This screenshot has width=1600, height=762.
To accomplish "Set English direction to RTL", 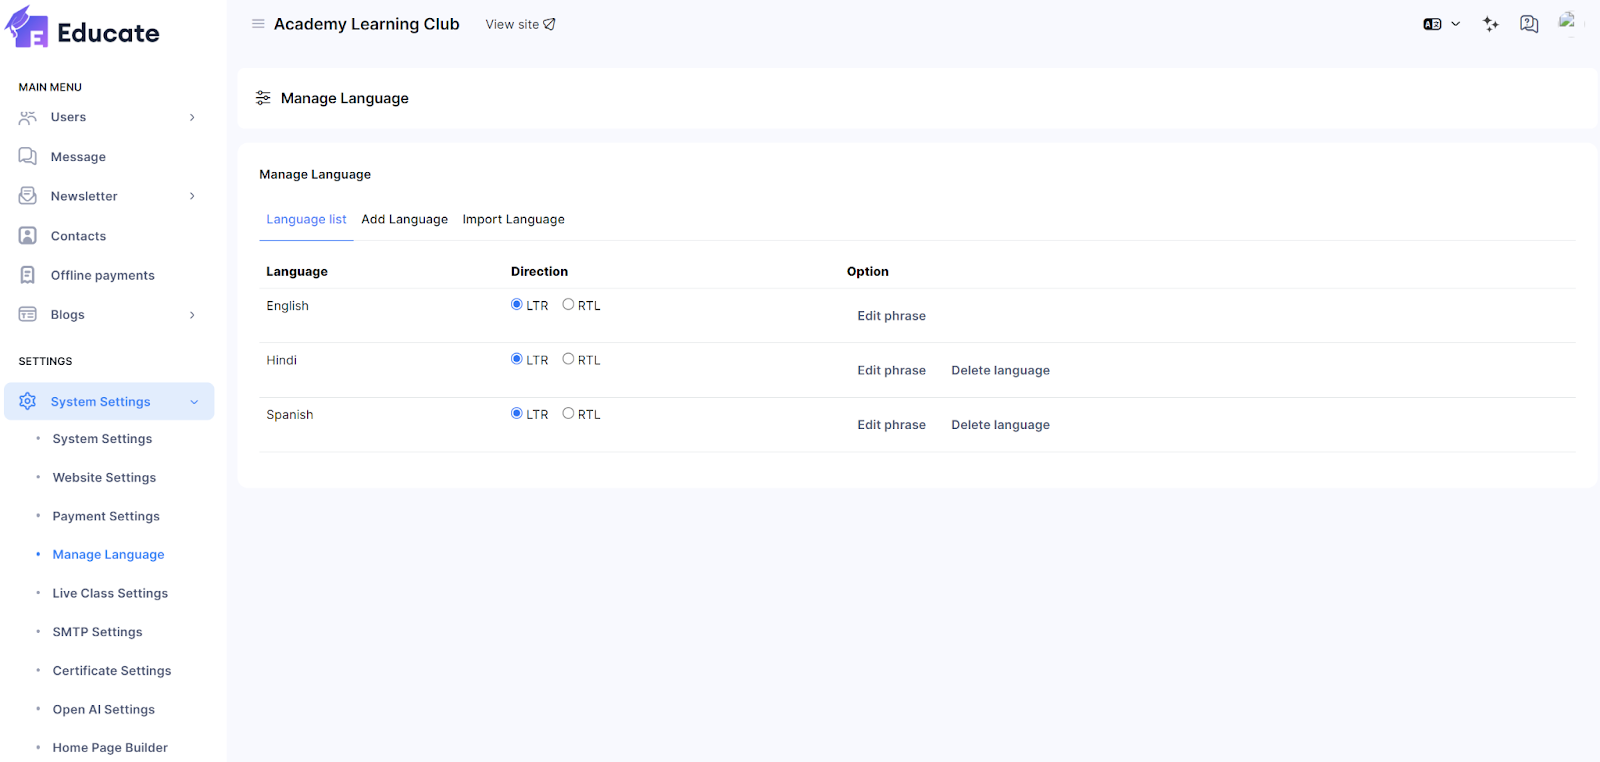I will [568, 305].
